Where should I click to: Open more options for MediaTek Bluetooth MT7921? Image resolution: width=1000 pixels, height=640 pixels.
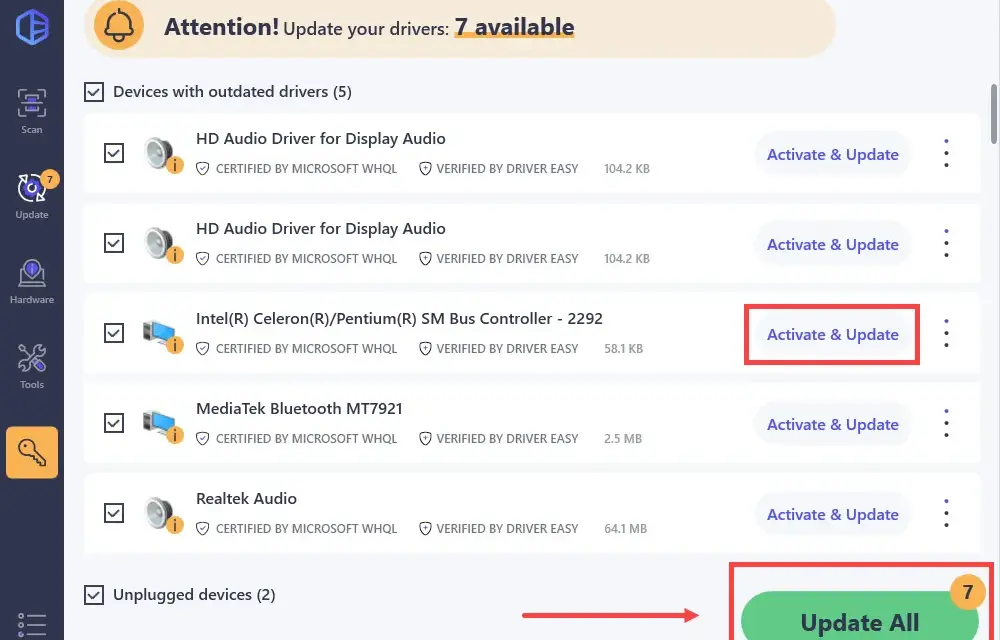coord(946,424)
